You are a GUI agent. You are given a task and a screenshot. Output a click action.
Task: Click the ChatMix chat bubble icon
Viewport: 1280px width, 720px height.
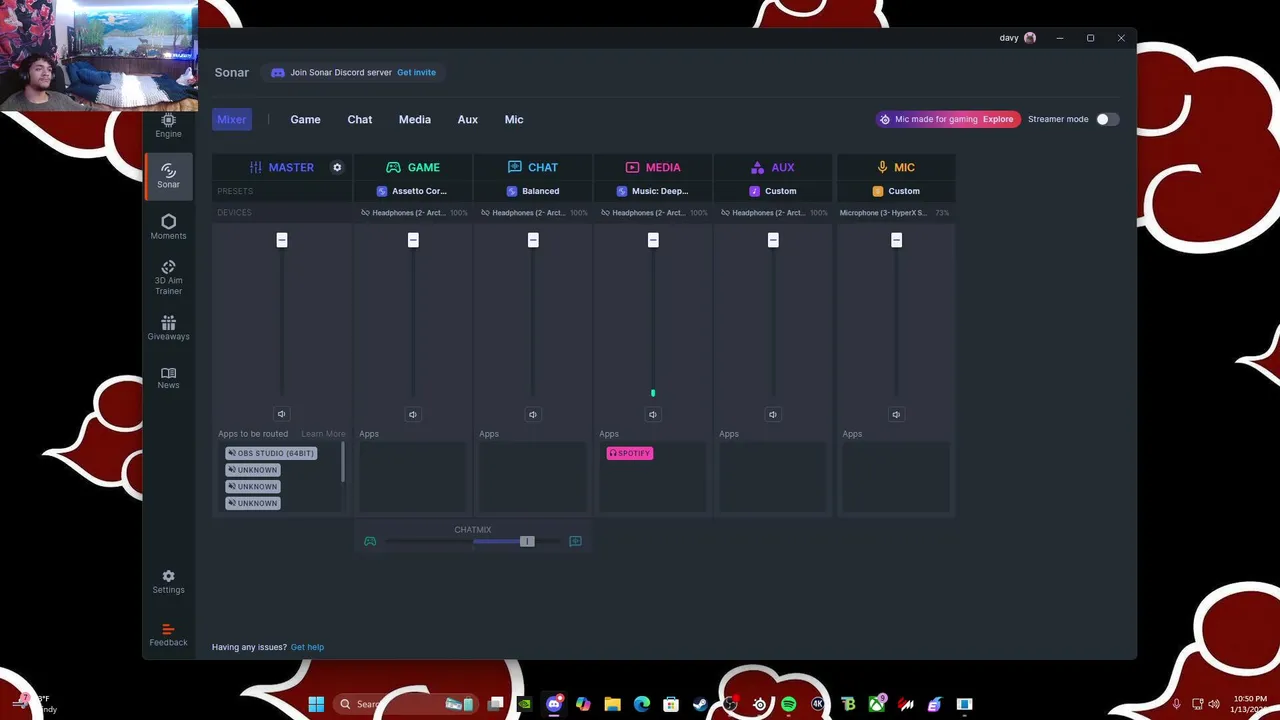click(575, 541)
